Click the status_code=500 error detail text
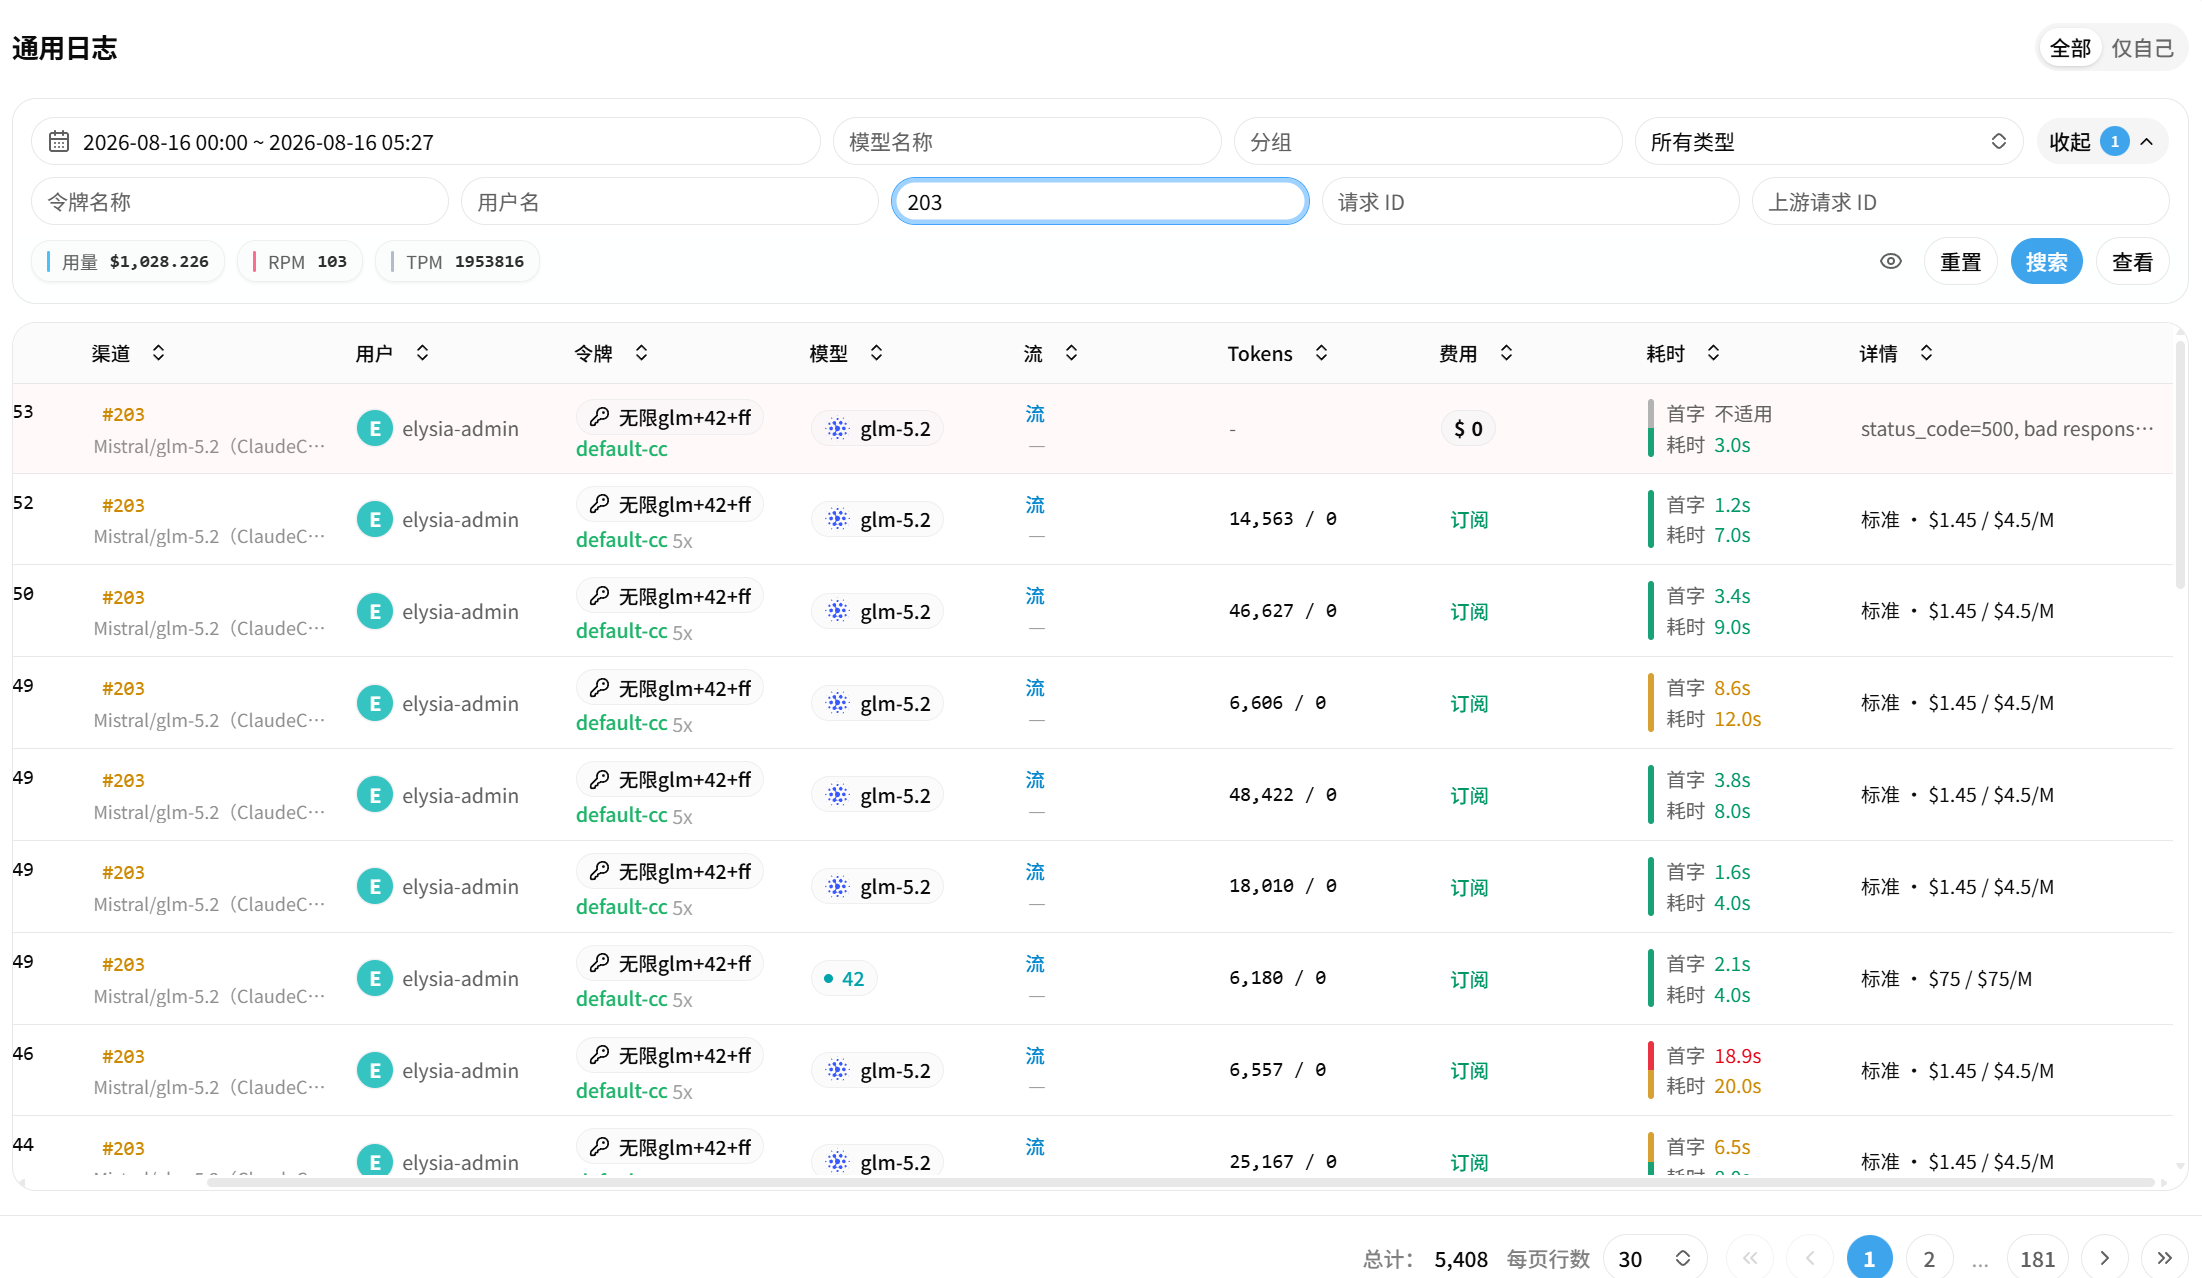 (2007, 429)
